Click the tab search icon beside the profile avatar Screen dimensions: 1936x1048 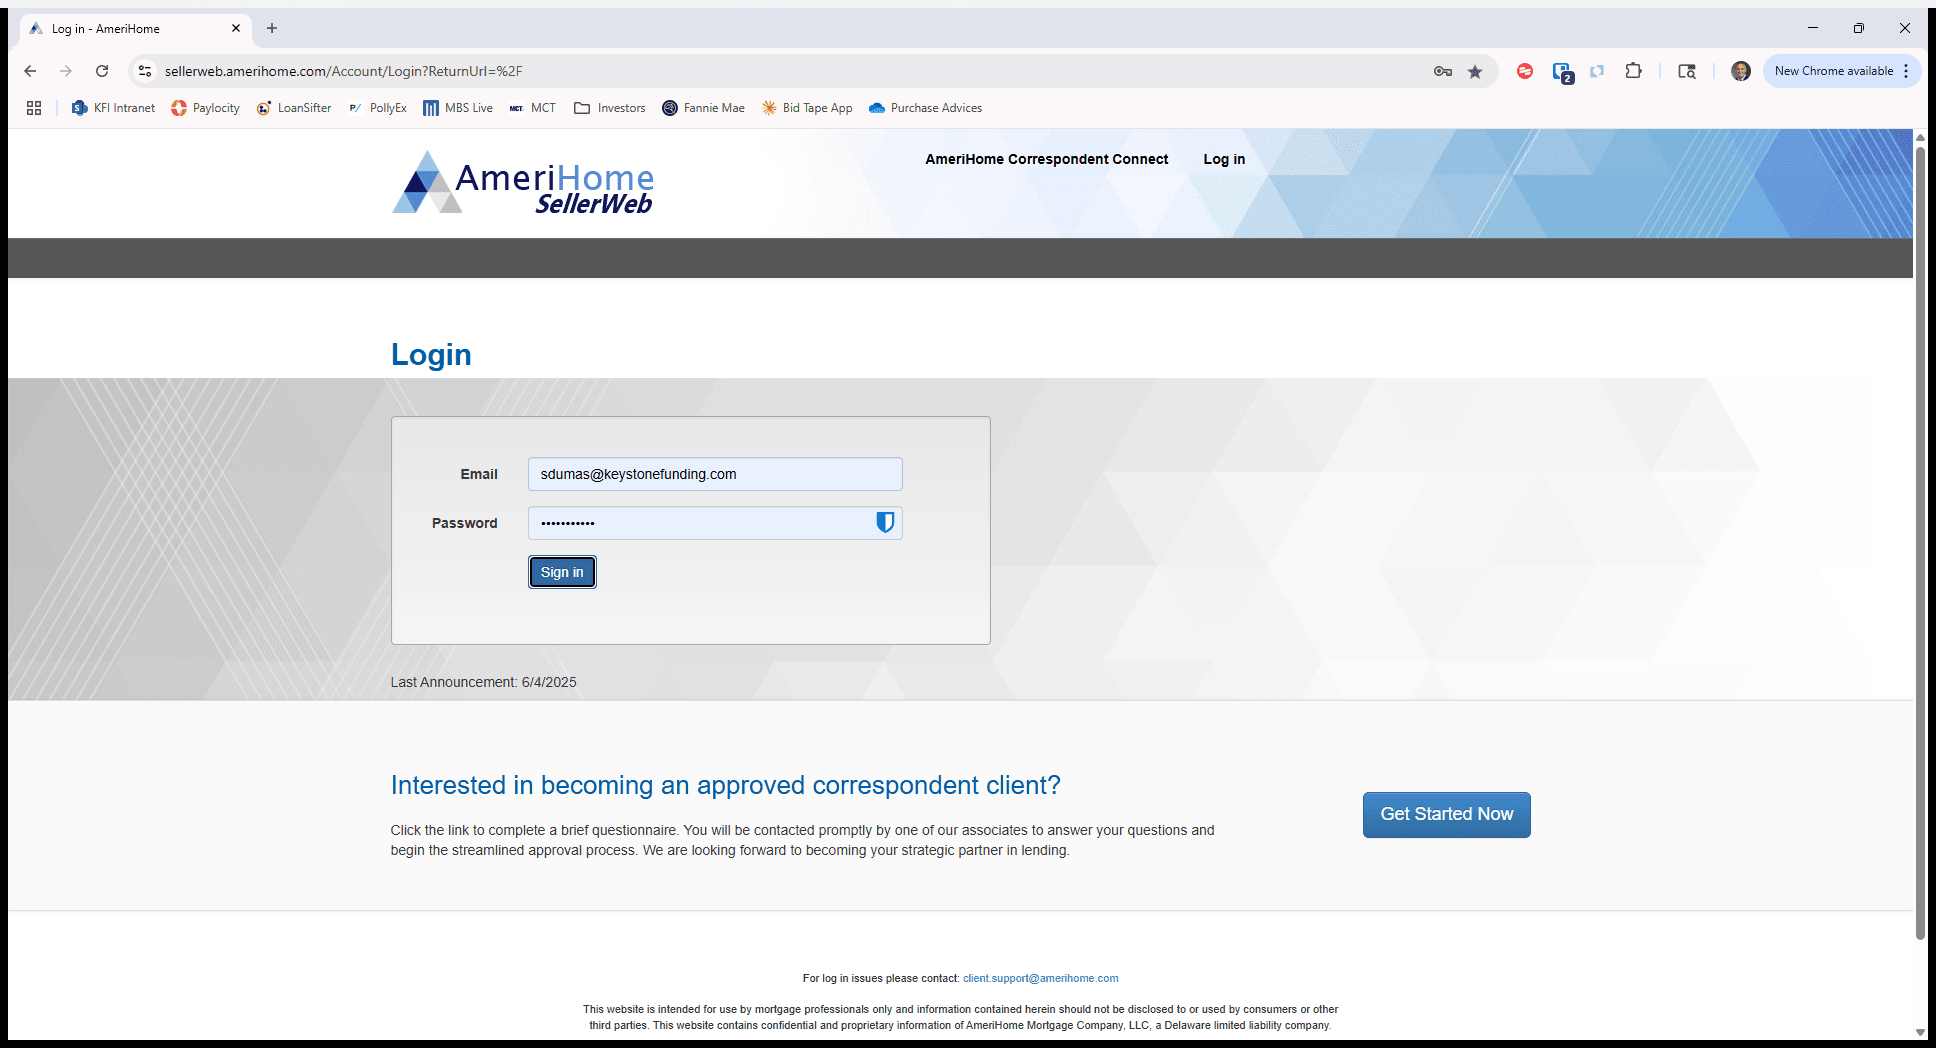[x=1687, y=71]
